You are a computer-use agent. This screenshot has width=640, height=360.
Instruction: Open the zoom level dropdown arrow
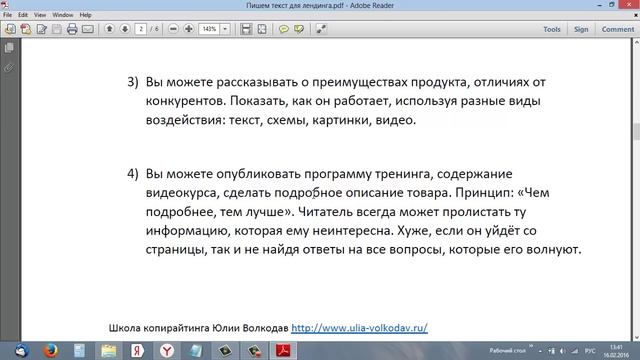(225, 29)
